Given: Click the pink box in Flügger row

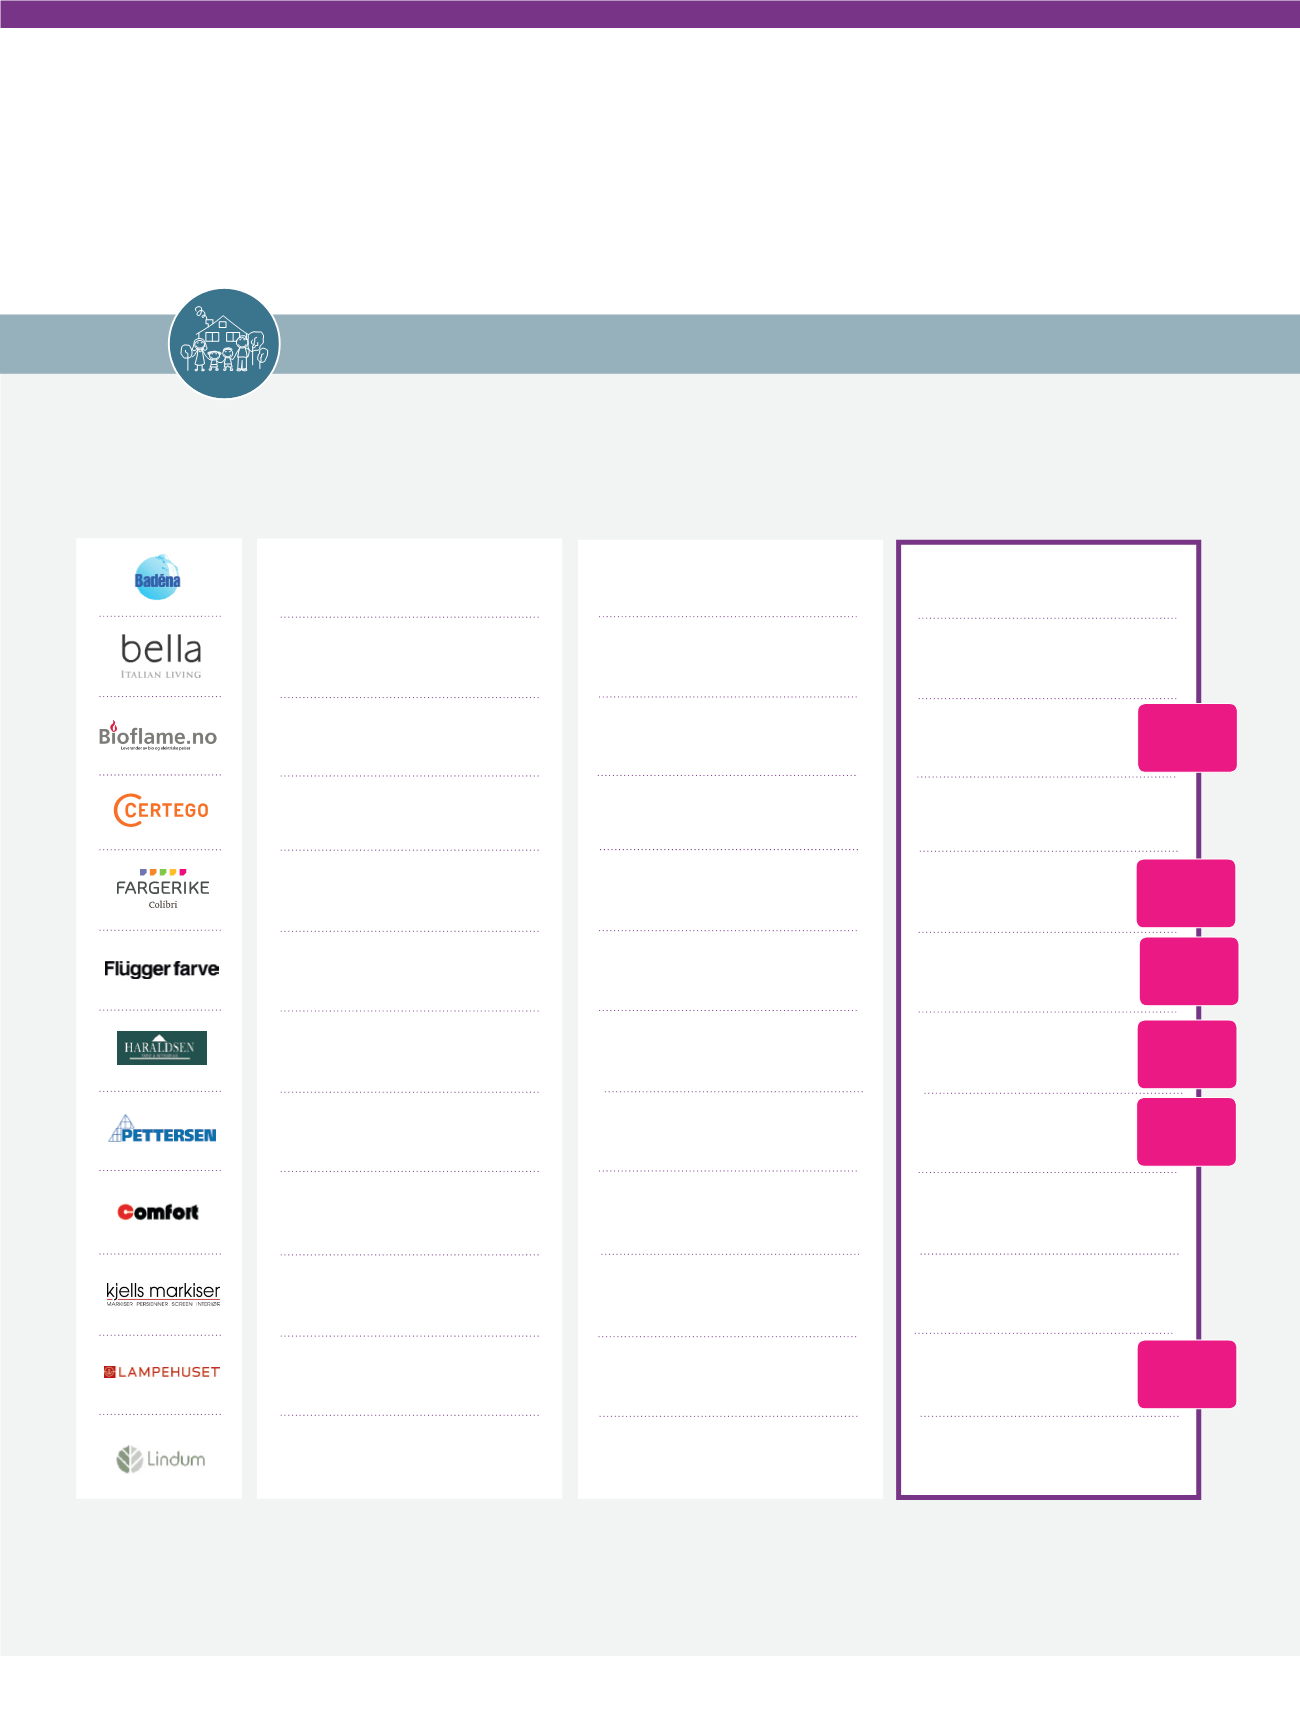Looking at the screenshot, I should [x=1188, y=971].
